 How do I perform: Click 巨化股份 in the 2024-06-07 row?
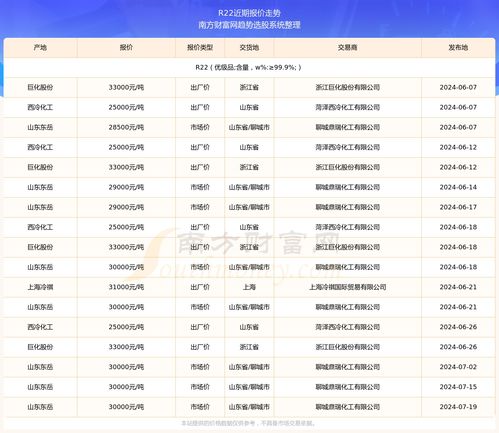click(40, 87)
